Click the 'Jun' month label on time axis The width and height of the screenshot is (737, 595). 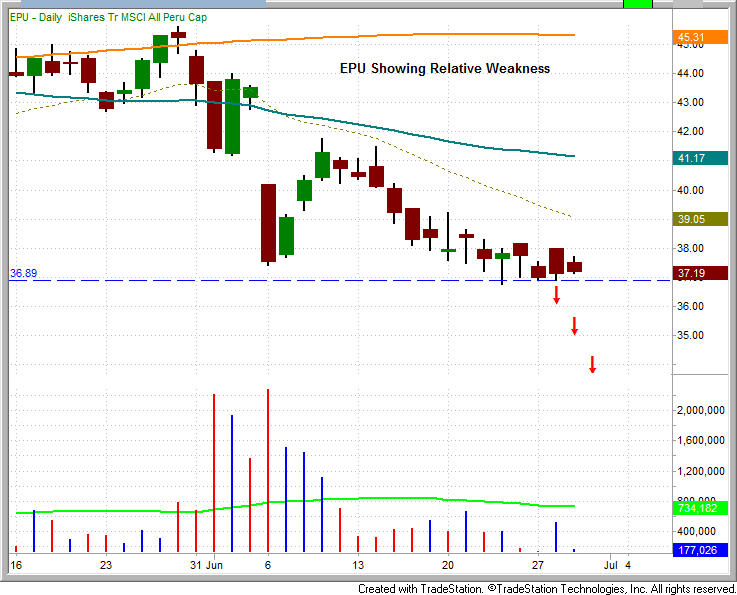pyautogui.click(x=214, y=565)
